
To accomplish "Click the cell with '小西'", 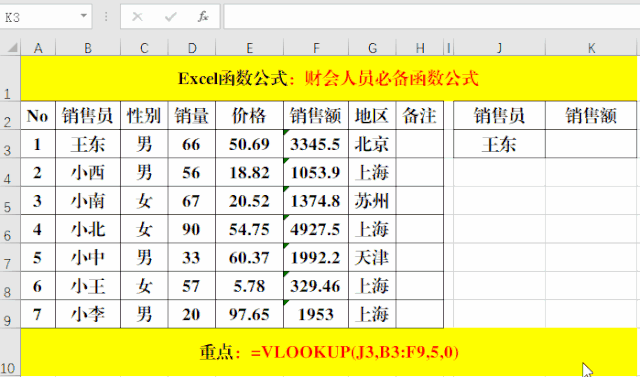I will pyautogui.click(x=88, y=172).
